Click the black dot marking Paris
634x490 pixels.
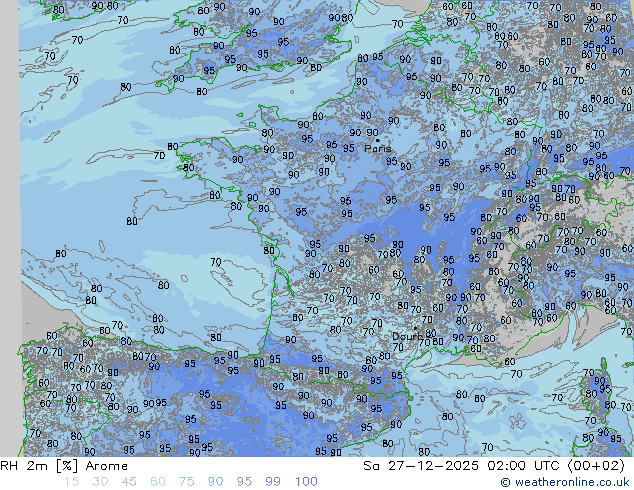(x=378, y=140)
